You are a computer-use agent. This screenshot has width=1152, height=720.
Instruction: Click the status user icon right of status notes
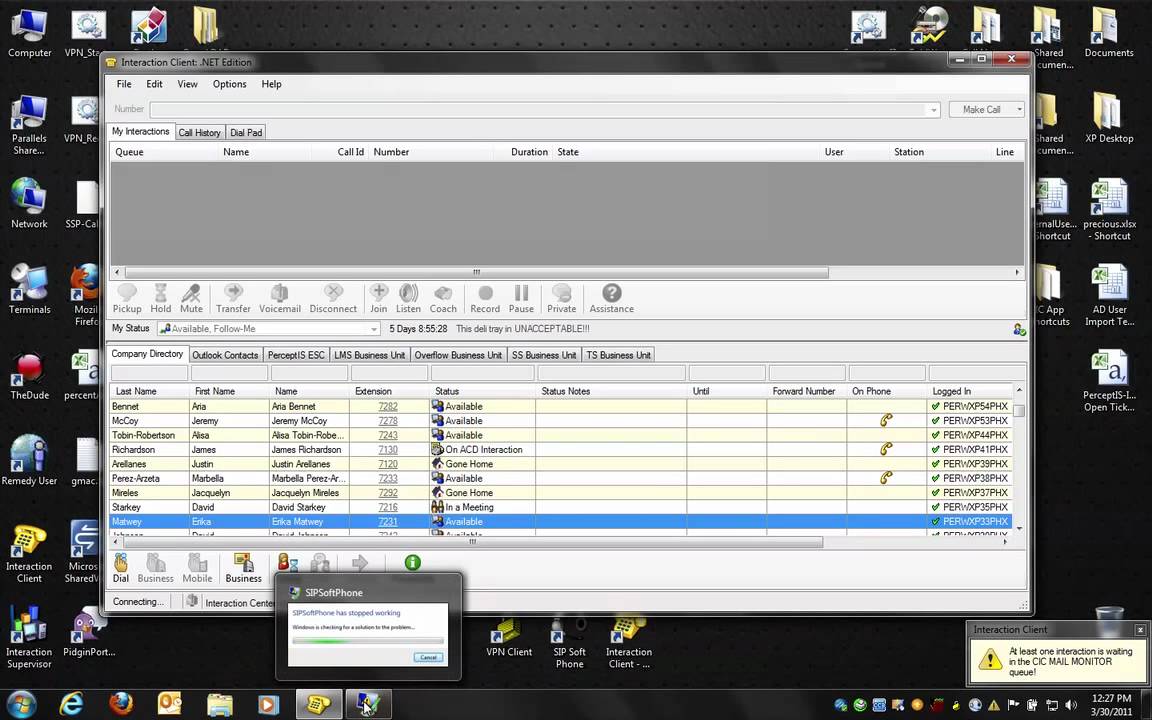(1019, 329)
